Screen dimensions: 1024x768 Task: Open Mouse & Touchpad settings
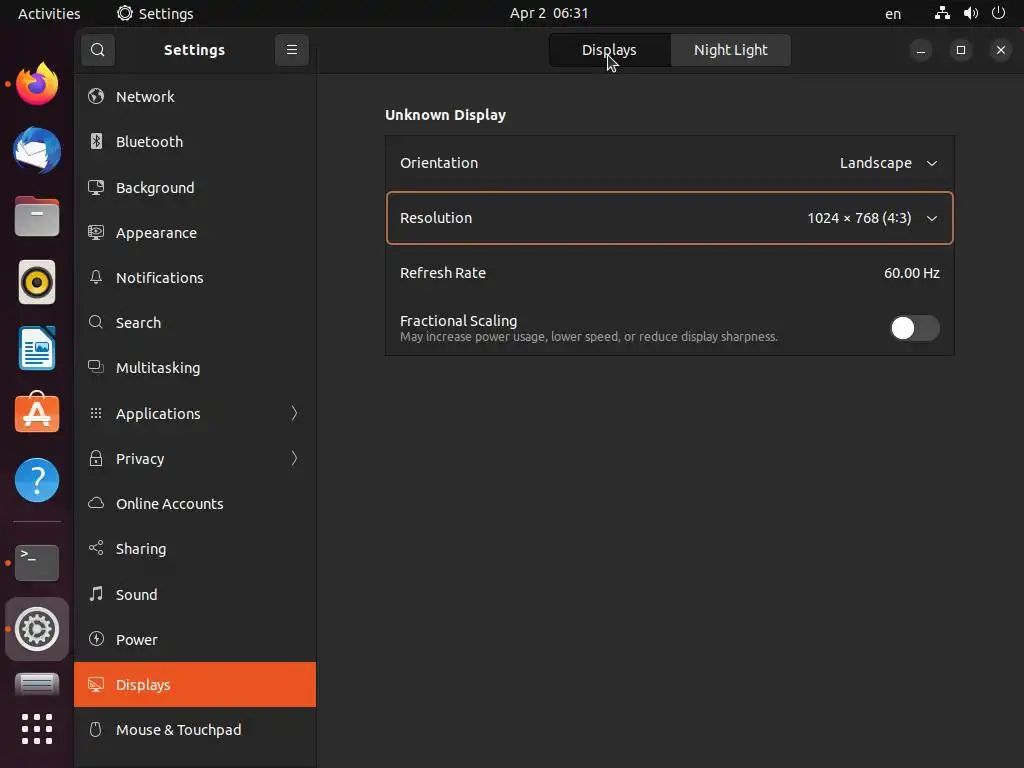178,729
